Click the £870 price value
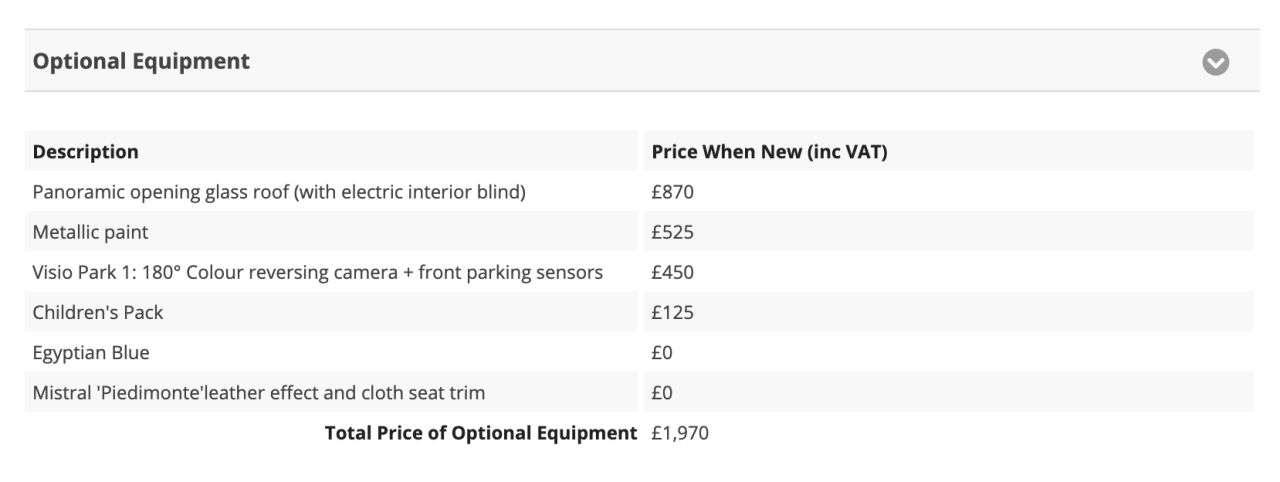1280x482 pixels. 672,192
